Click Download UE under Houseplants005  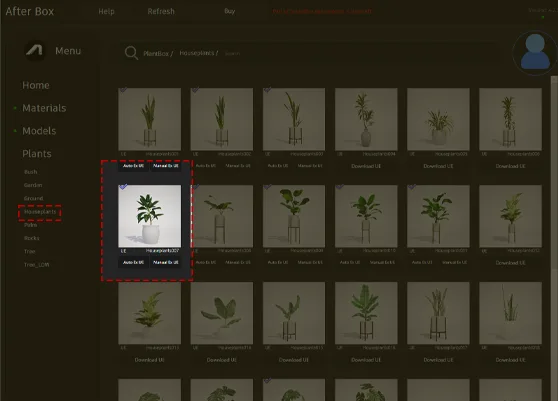click(438, 166)
